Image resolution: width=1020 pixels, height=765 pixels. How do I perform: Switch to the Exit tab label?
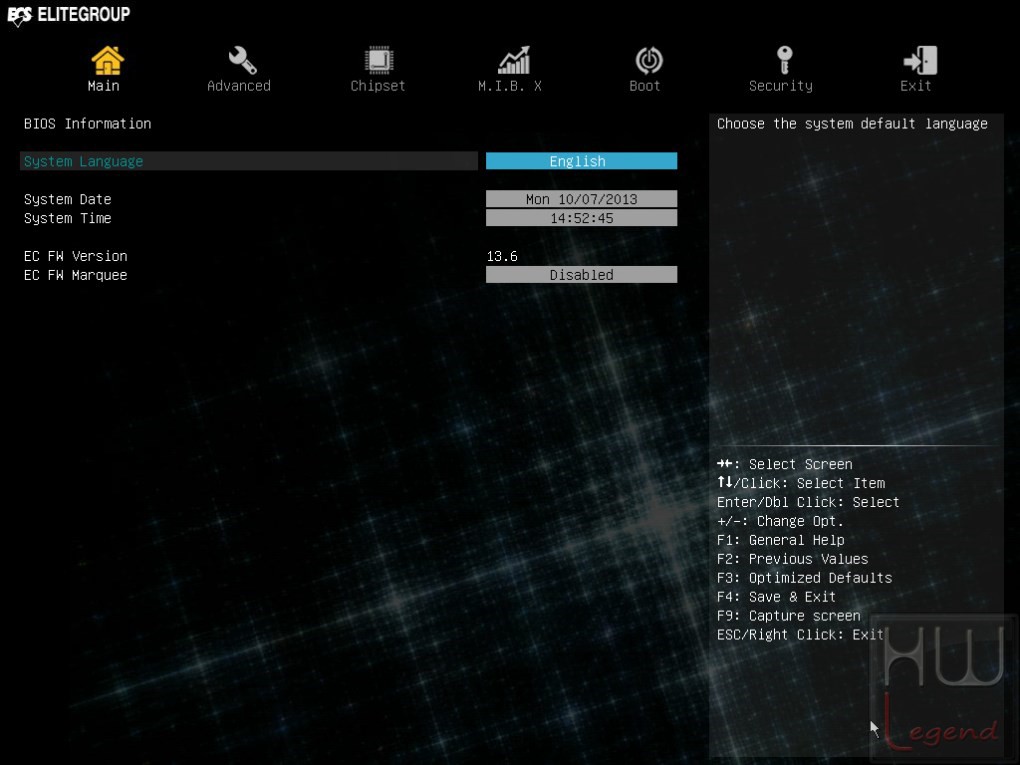(x=915, y=86)
